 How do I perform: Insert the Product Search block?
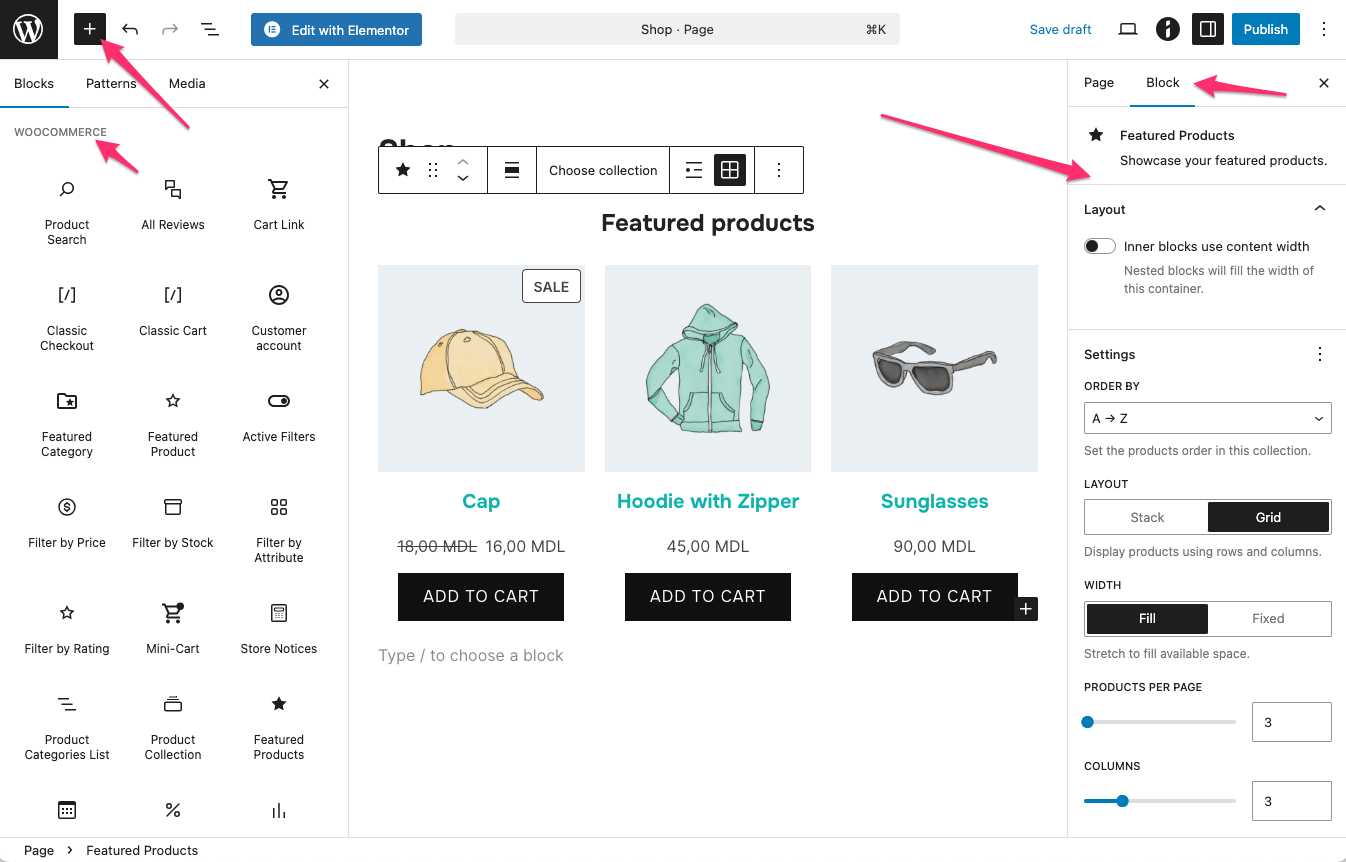pyautogui.click(x=67, y=211)
